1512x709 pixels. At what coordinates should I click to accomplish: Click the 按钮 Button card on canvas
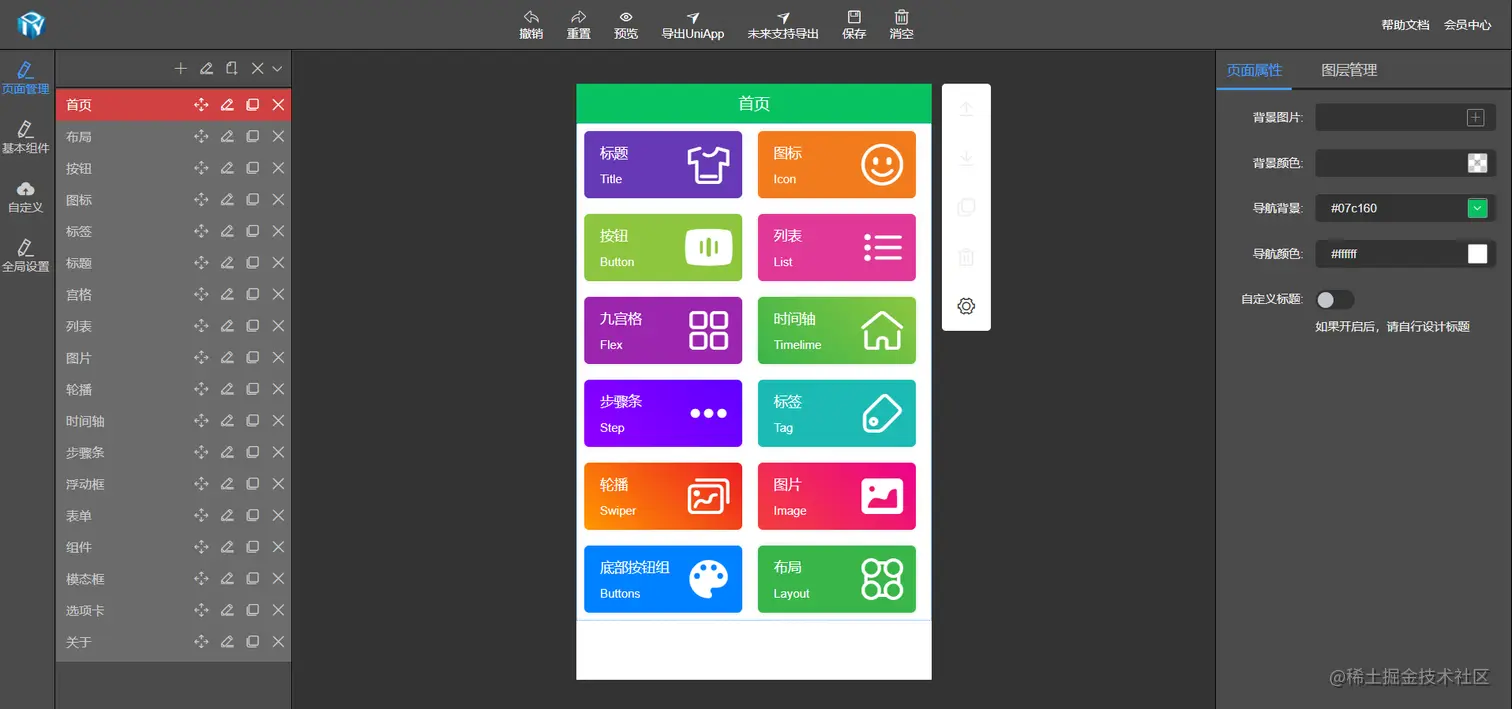coord(663,247)
